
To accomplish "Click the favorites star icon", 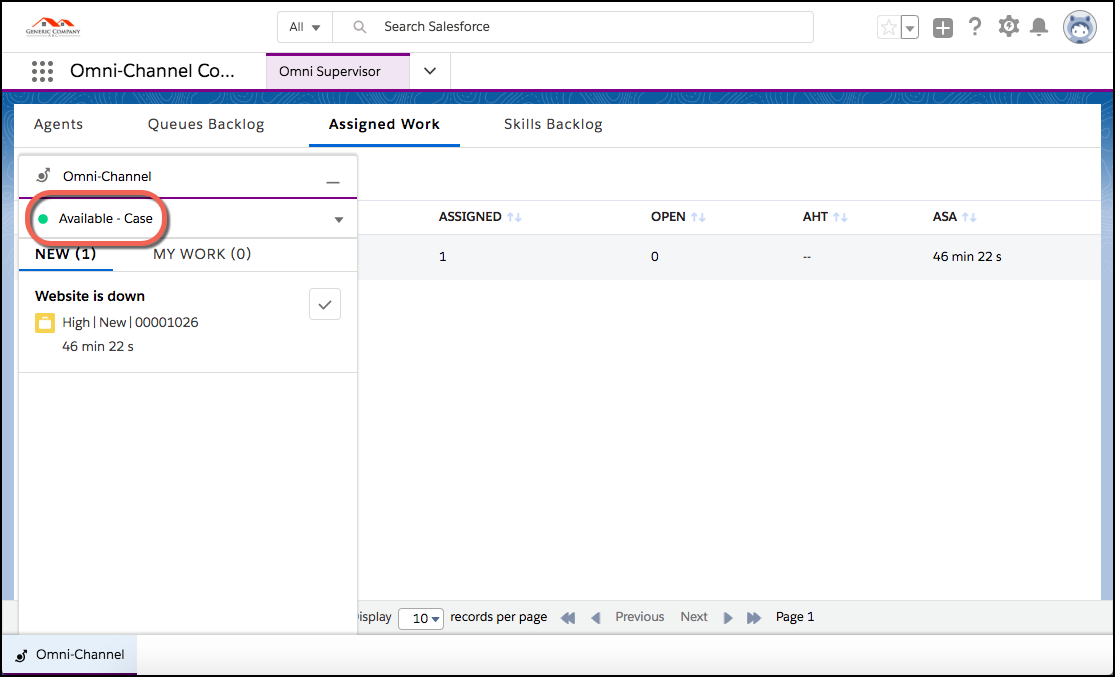I will click(x=889, y=28).
